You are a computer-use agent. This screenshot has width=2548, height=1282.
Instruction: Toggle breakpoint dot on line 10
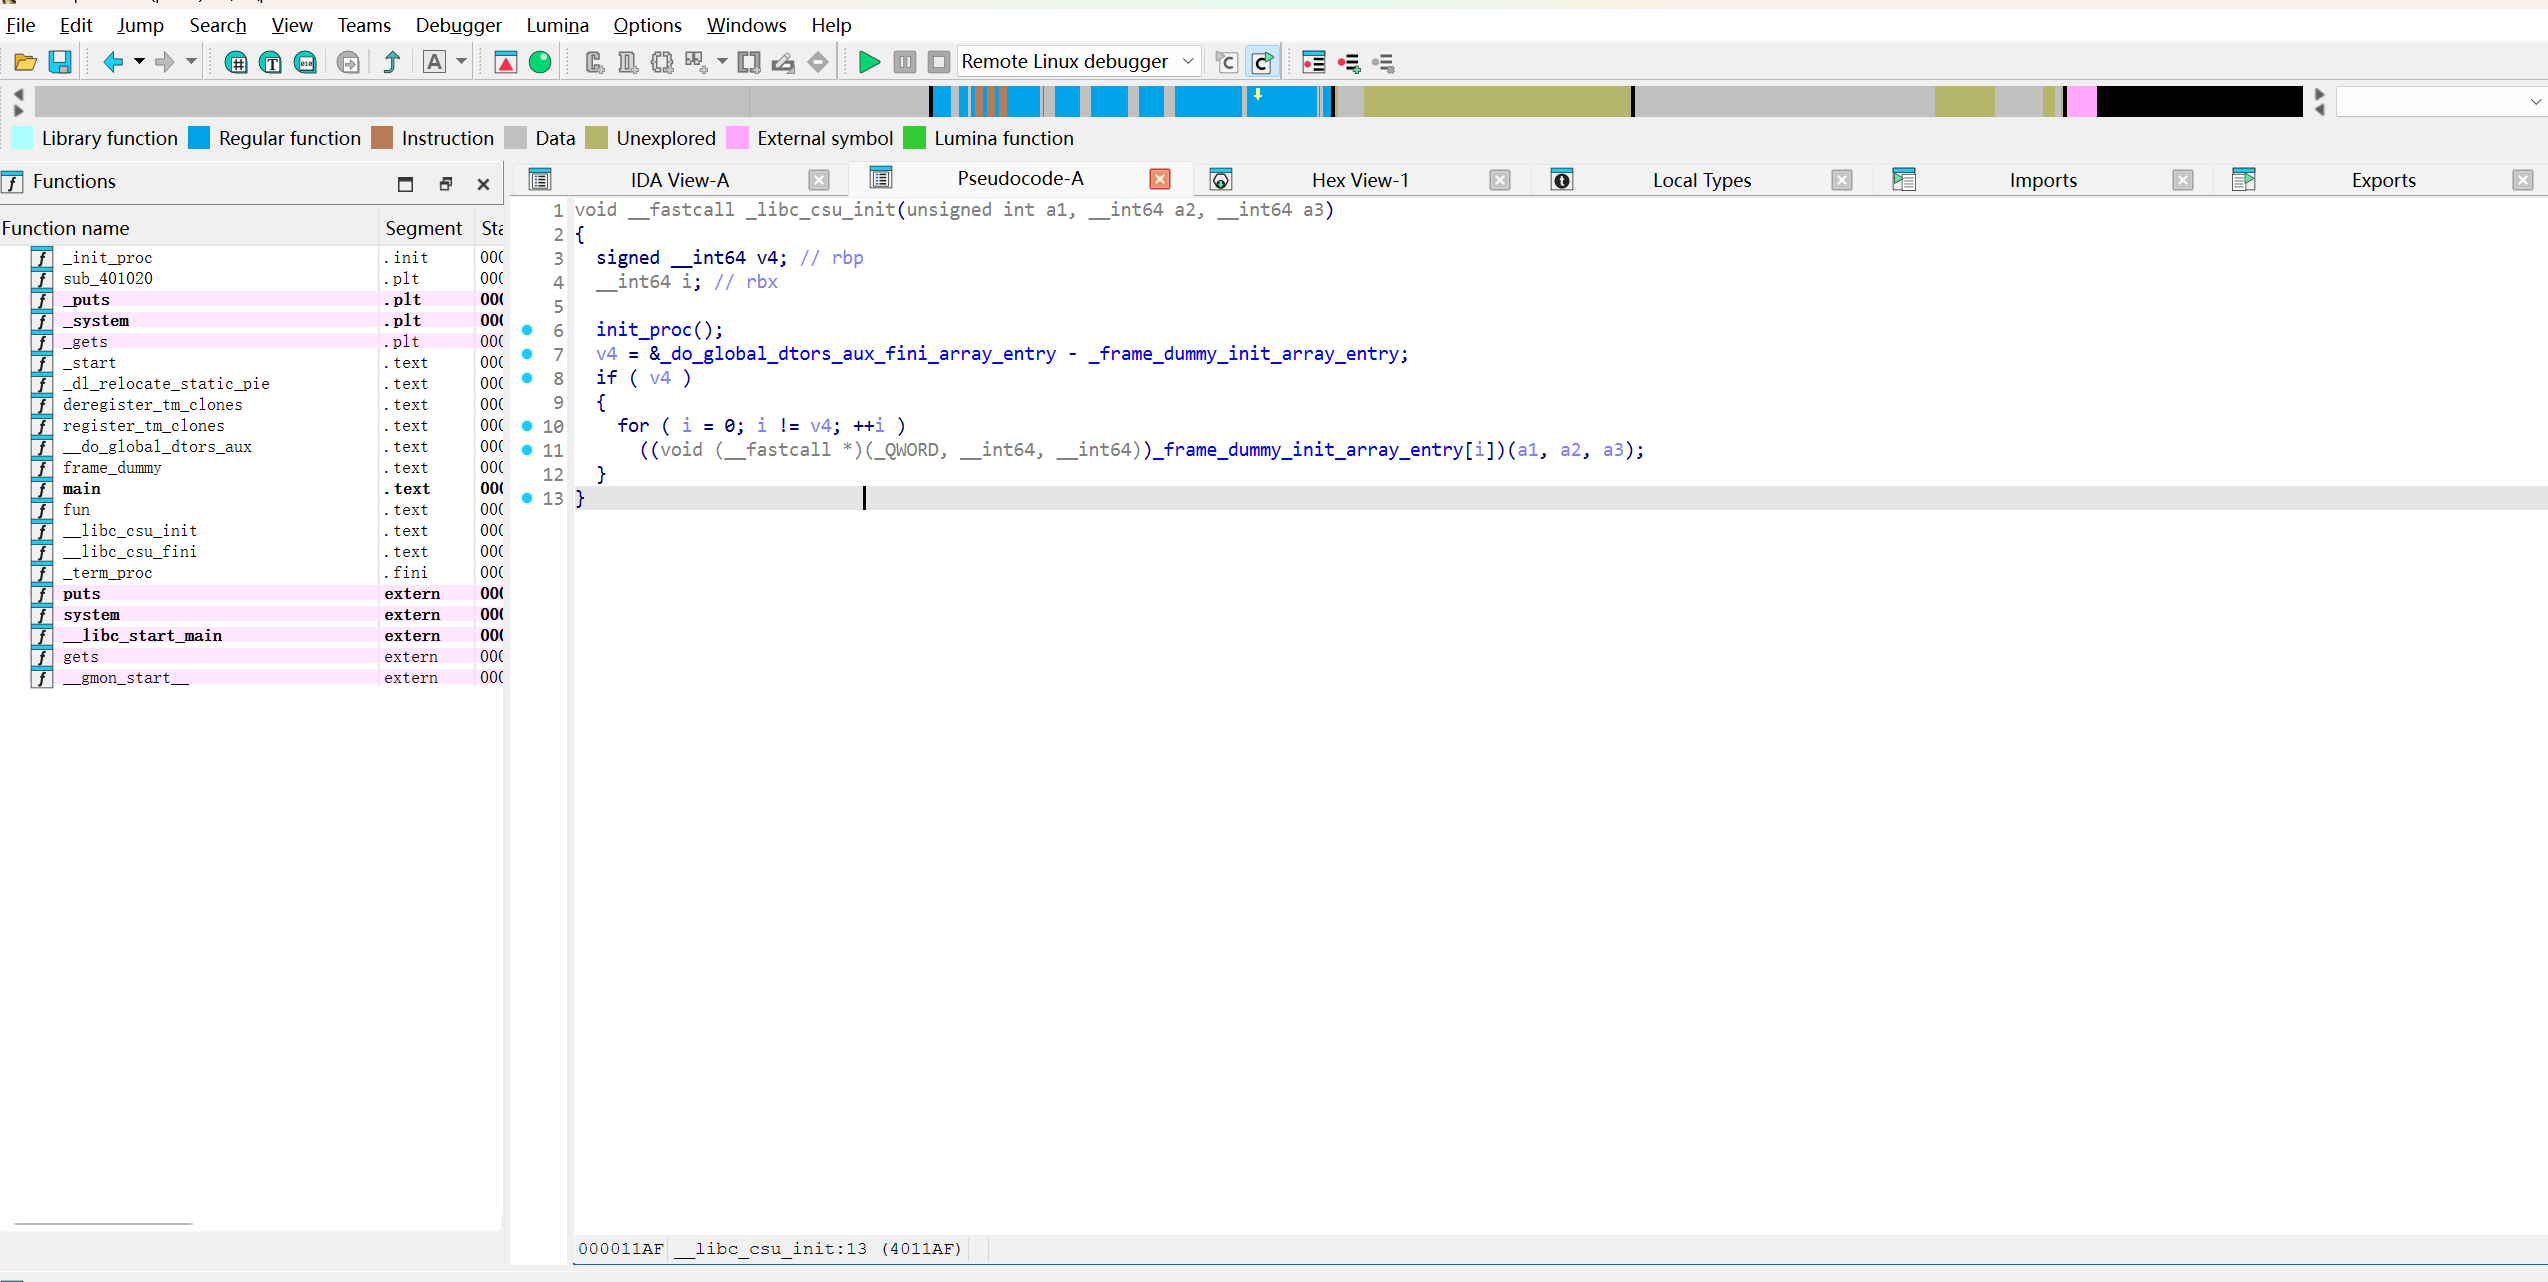tap(527, 426)
